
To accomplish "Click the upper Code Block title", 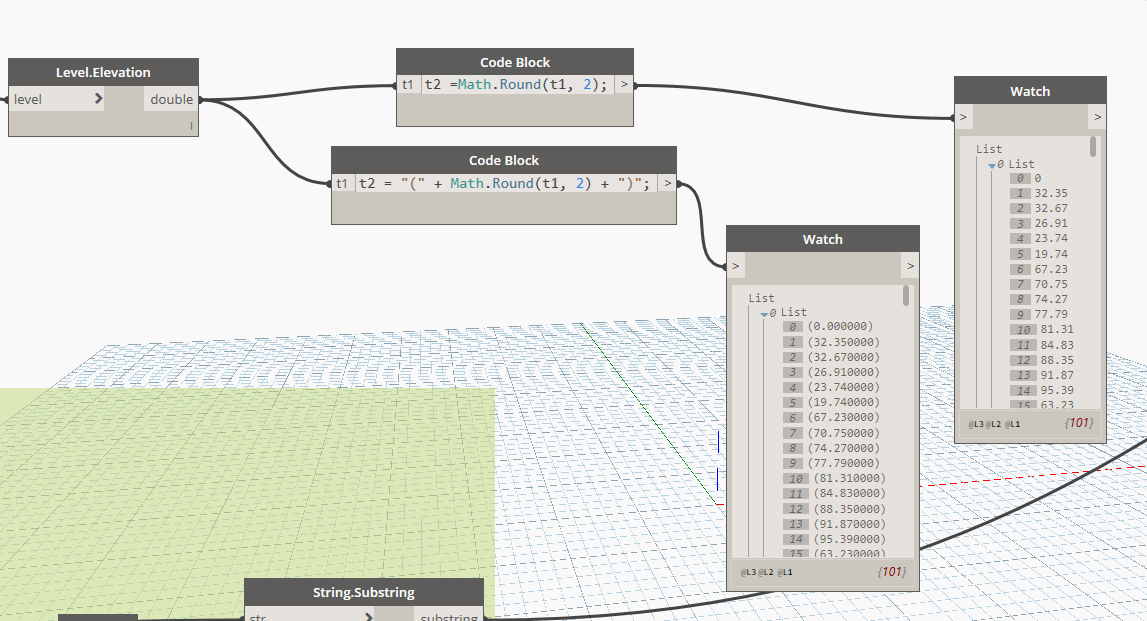I will [515, 62].
